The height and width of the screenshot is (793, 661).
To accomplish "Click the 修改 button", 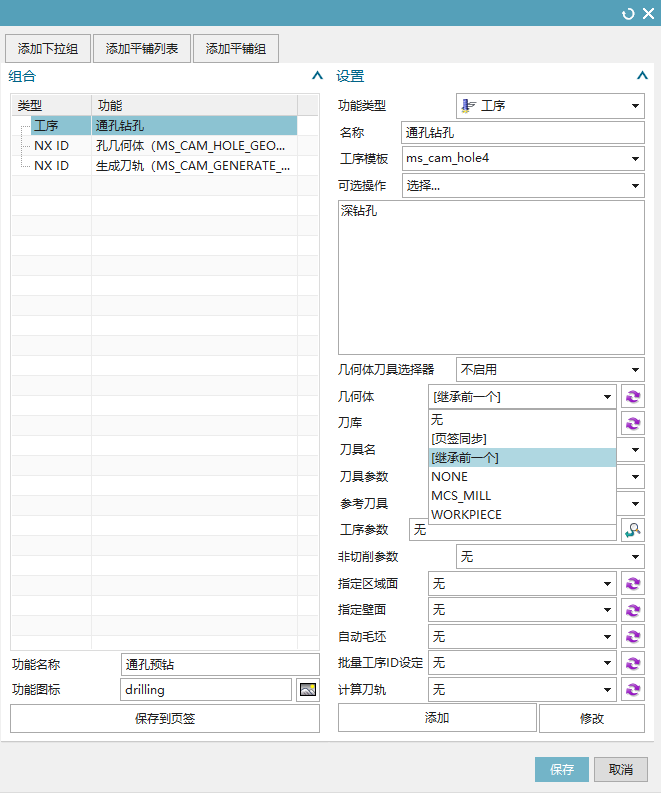I will (592, 718).
